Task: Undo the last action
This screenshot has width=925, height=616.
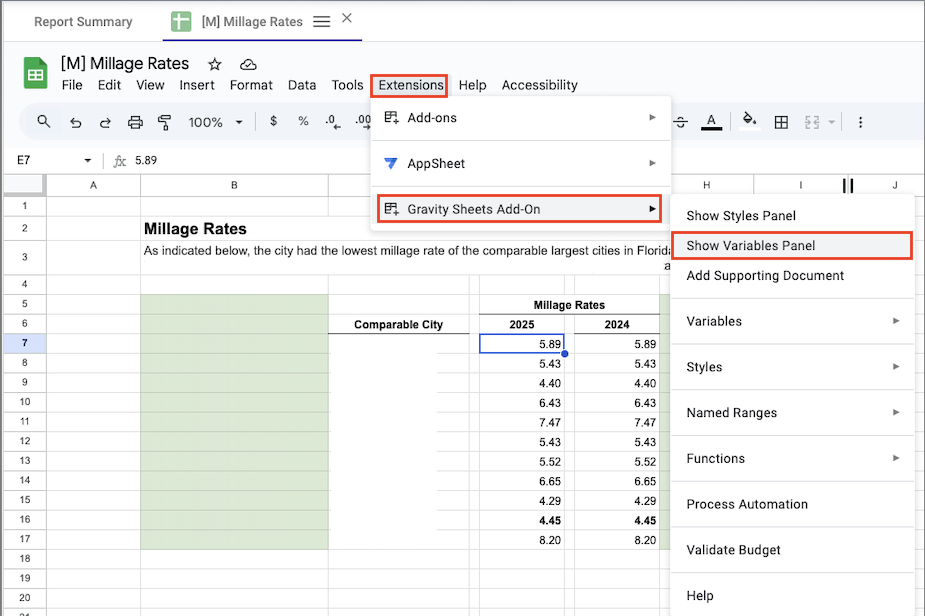Action: tap(76, 122)
